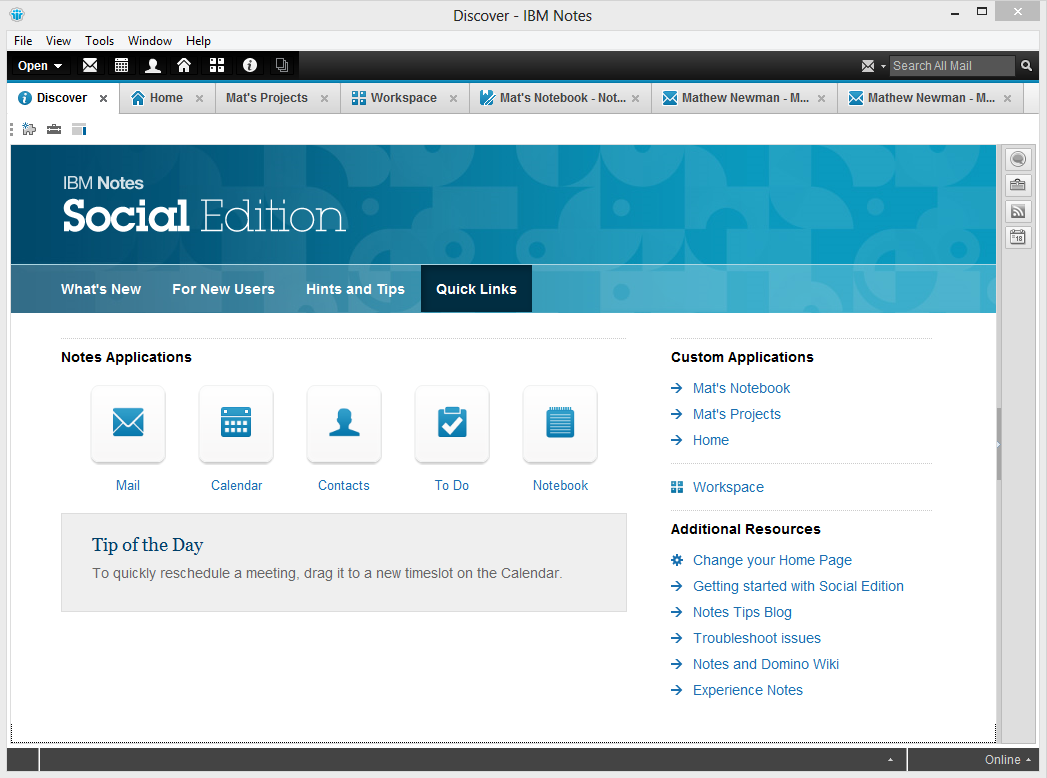Expand the Open dropdown menu

[40, 66]
